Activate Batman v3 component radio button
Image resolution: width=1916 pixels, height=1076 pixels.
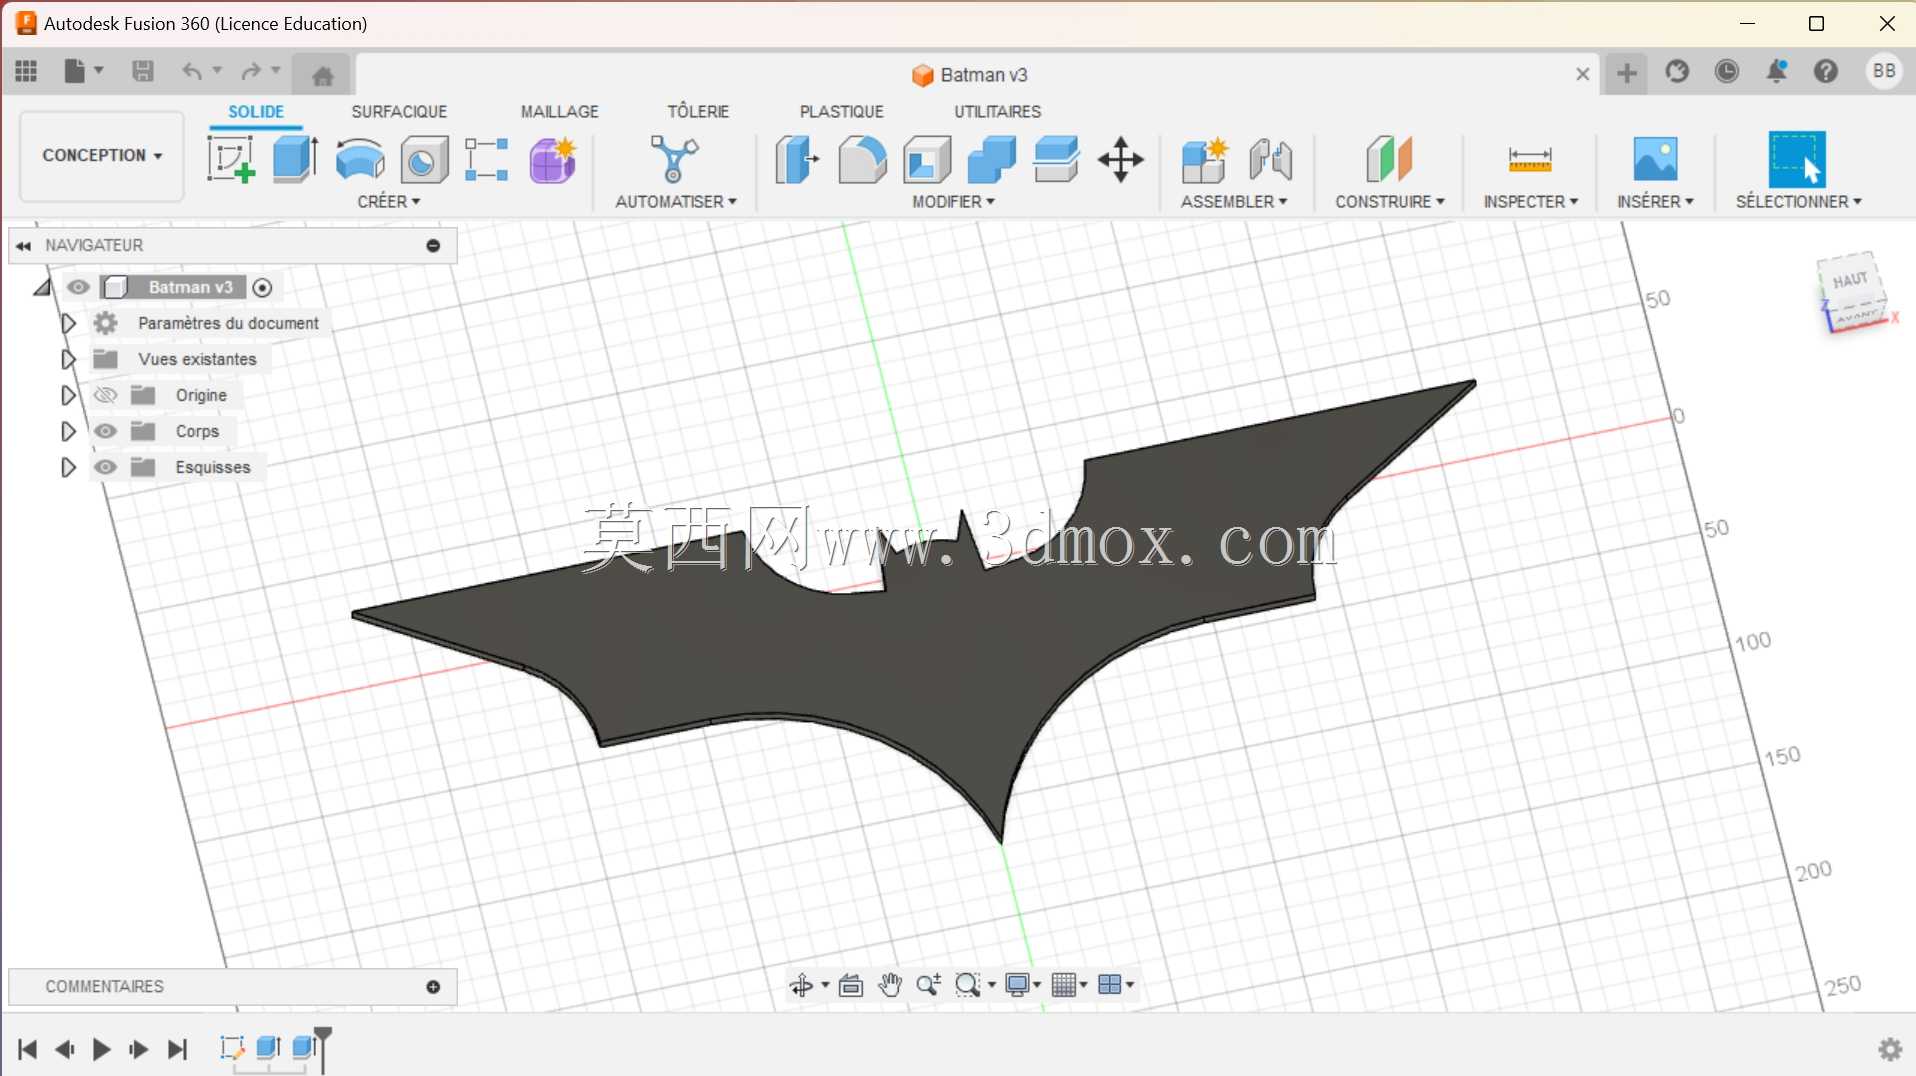tap(263, 288)
